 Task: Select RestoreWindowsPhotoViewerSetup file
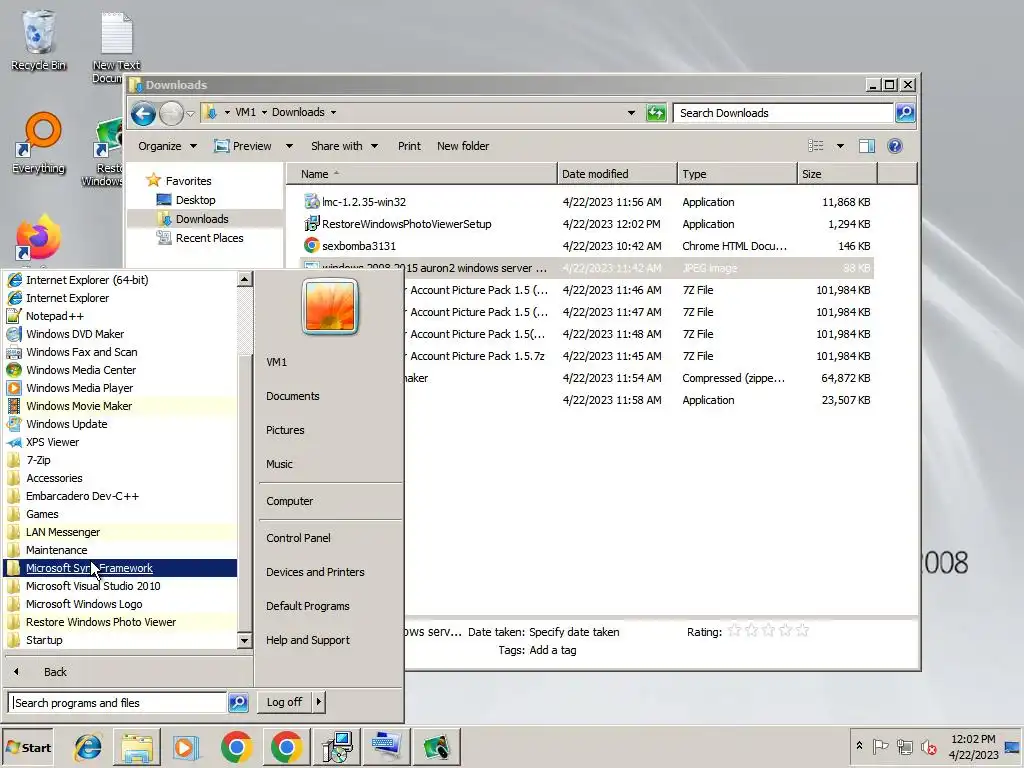(406, 224)
